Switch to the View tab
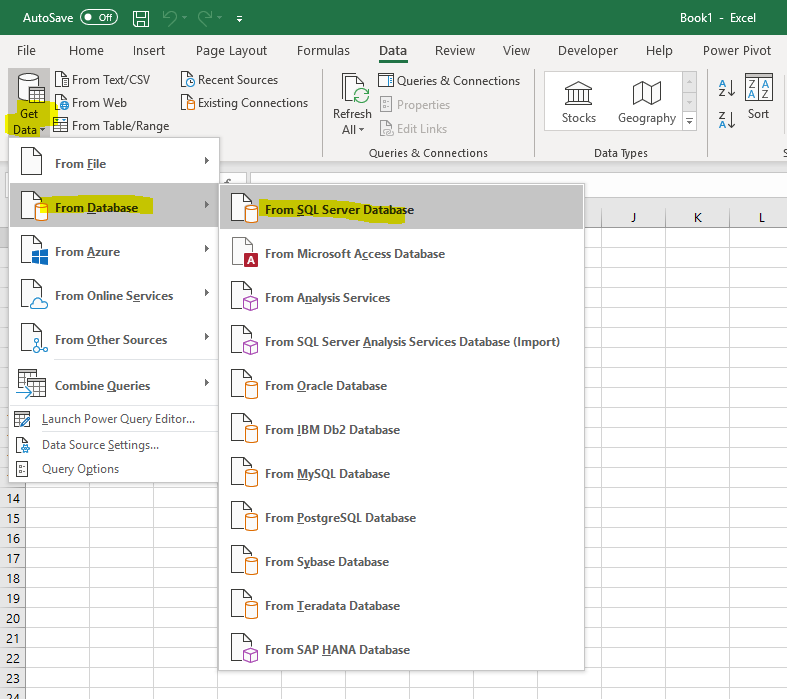This screenshot has width=787, height=699. pyautogui.click(x=516, y=51)
